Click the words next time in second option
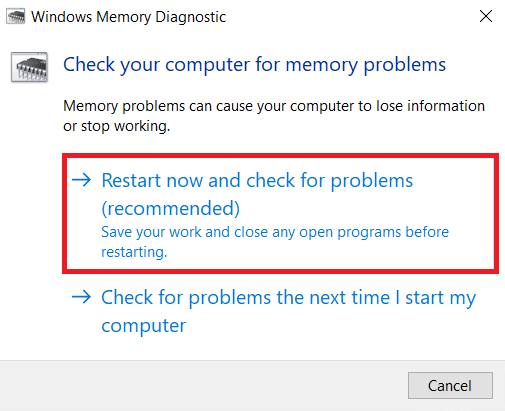This screenshot has width=505, height=411. (x=350, y=297)
